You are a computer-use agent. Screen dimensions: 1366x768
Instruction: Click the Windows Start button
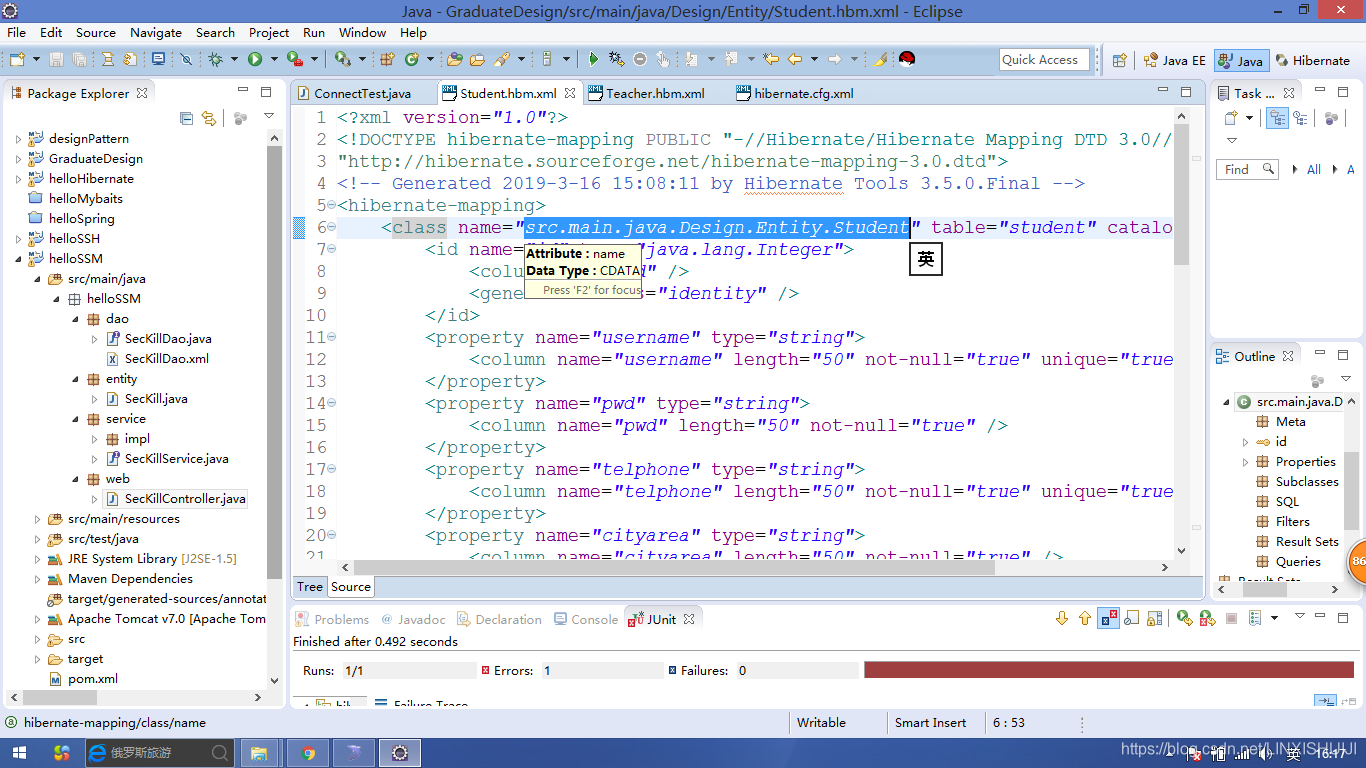point(19,753)
